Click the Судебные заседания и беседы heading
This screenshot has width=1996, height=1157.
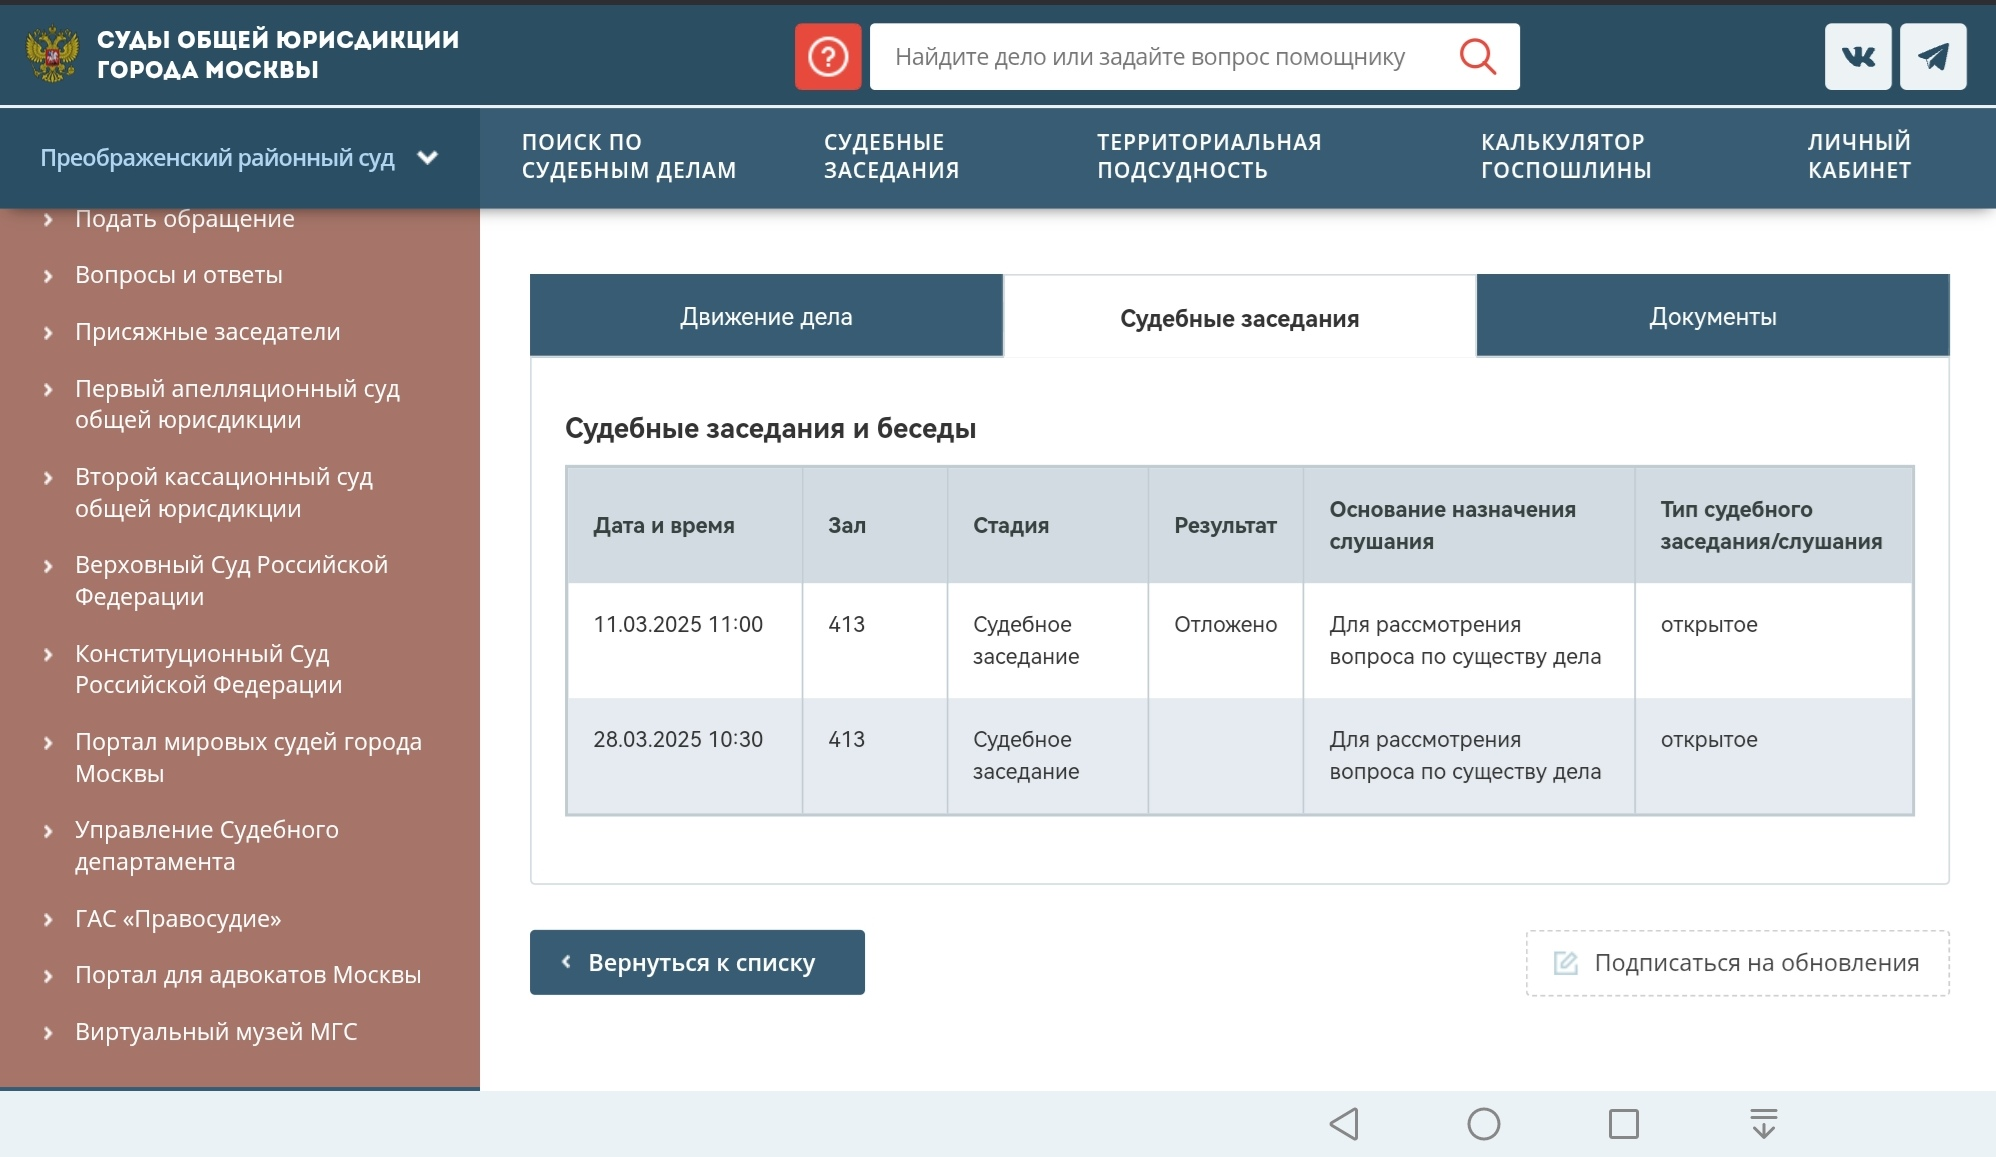[770, 428]
